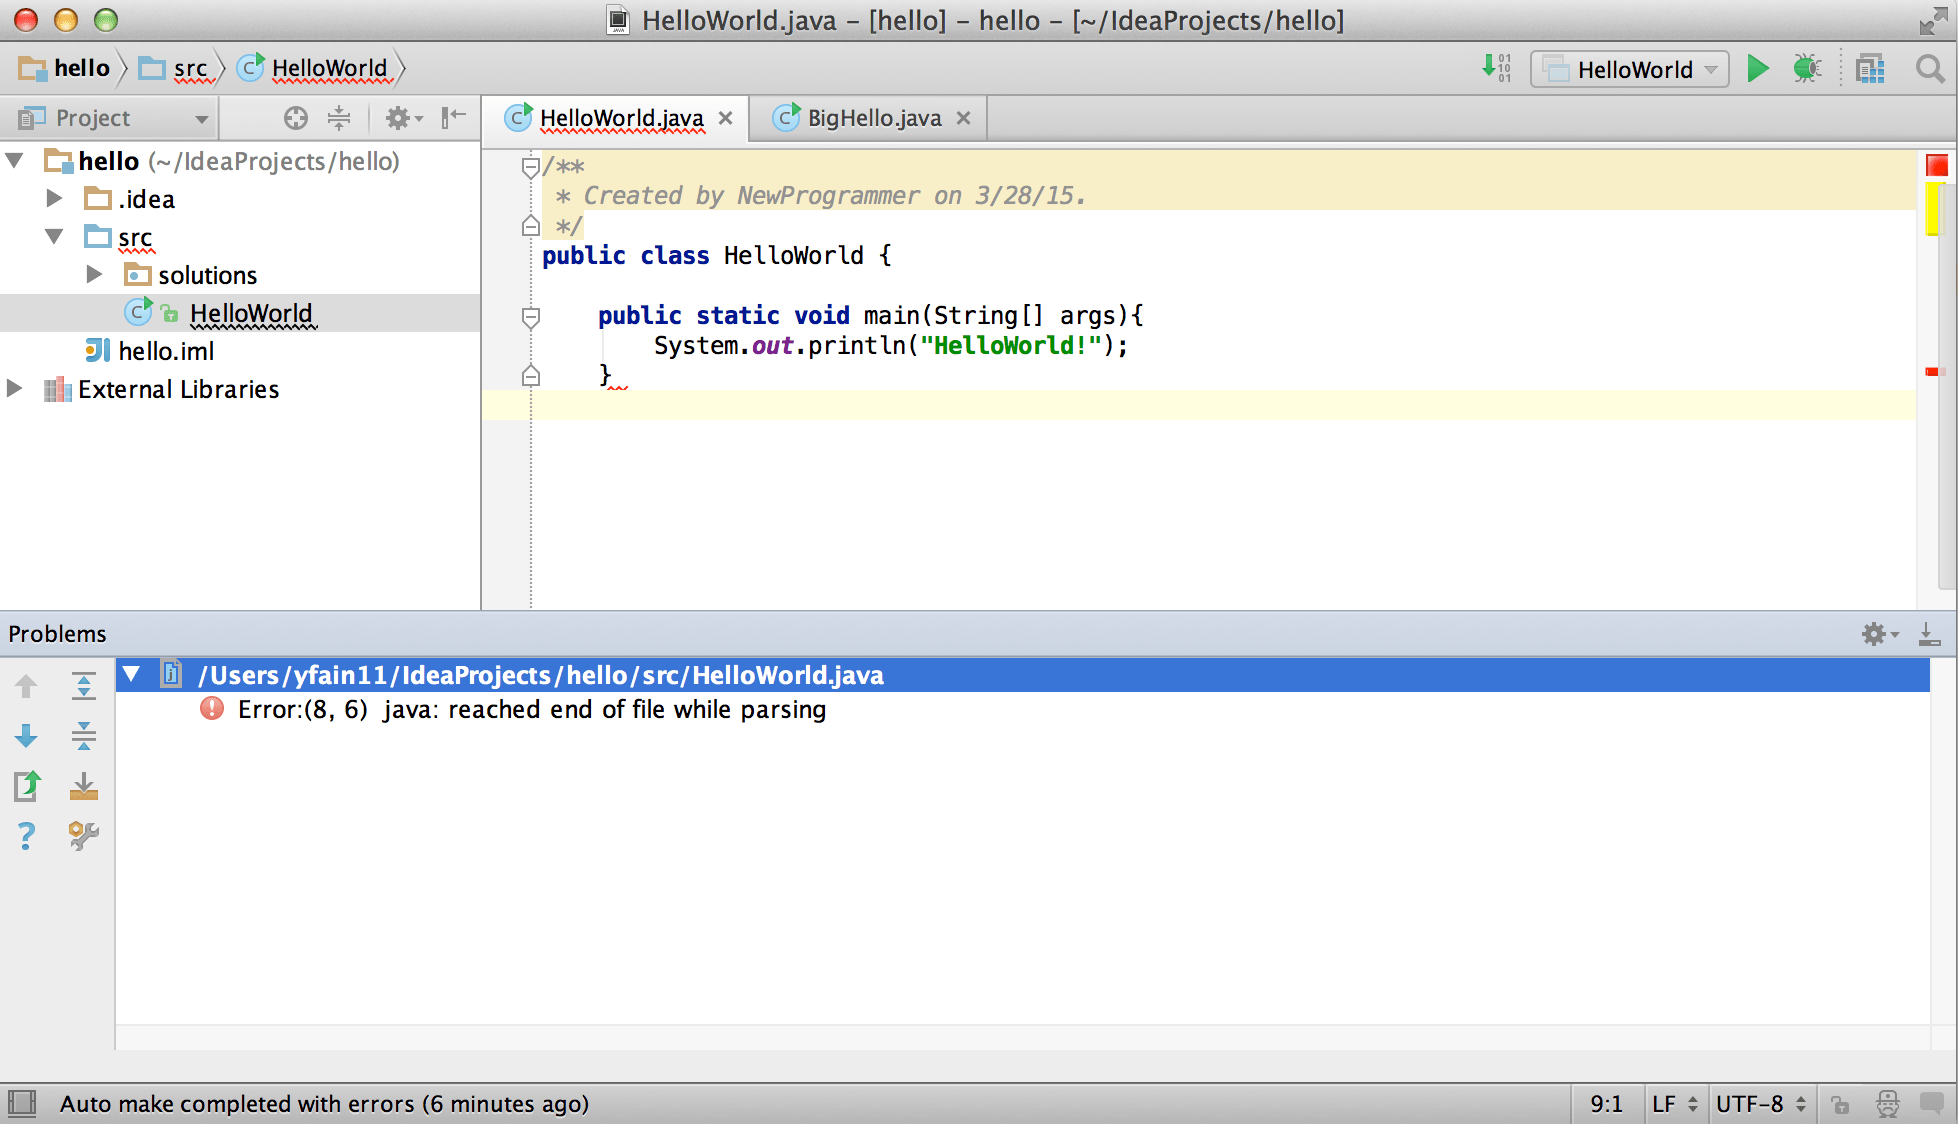Image resolution: width=1958 pixels, height=1124 pixels.
Task: Close the HelloWorld.java tab
Action: pyautogui.click(x=726, y=118)
